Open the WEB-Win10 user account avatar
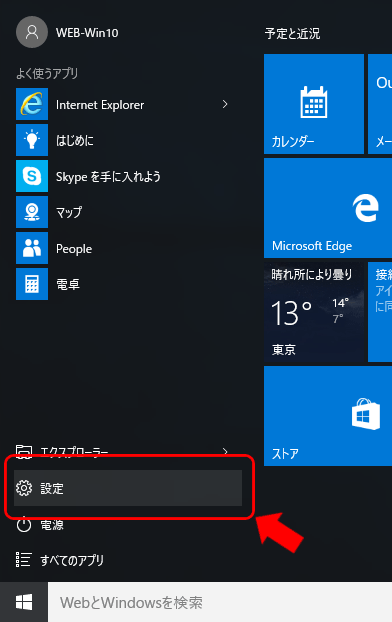 click(32, 32)
